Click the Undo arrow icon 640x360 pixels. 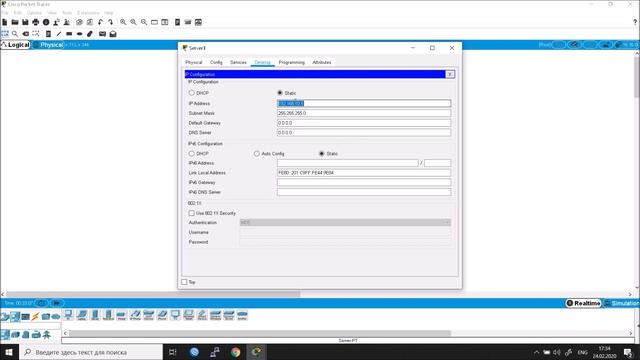[x=100, y=22]
